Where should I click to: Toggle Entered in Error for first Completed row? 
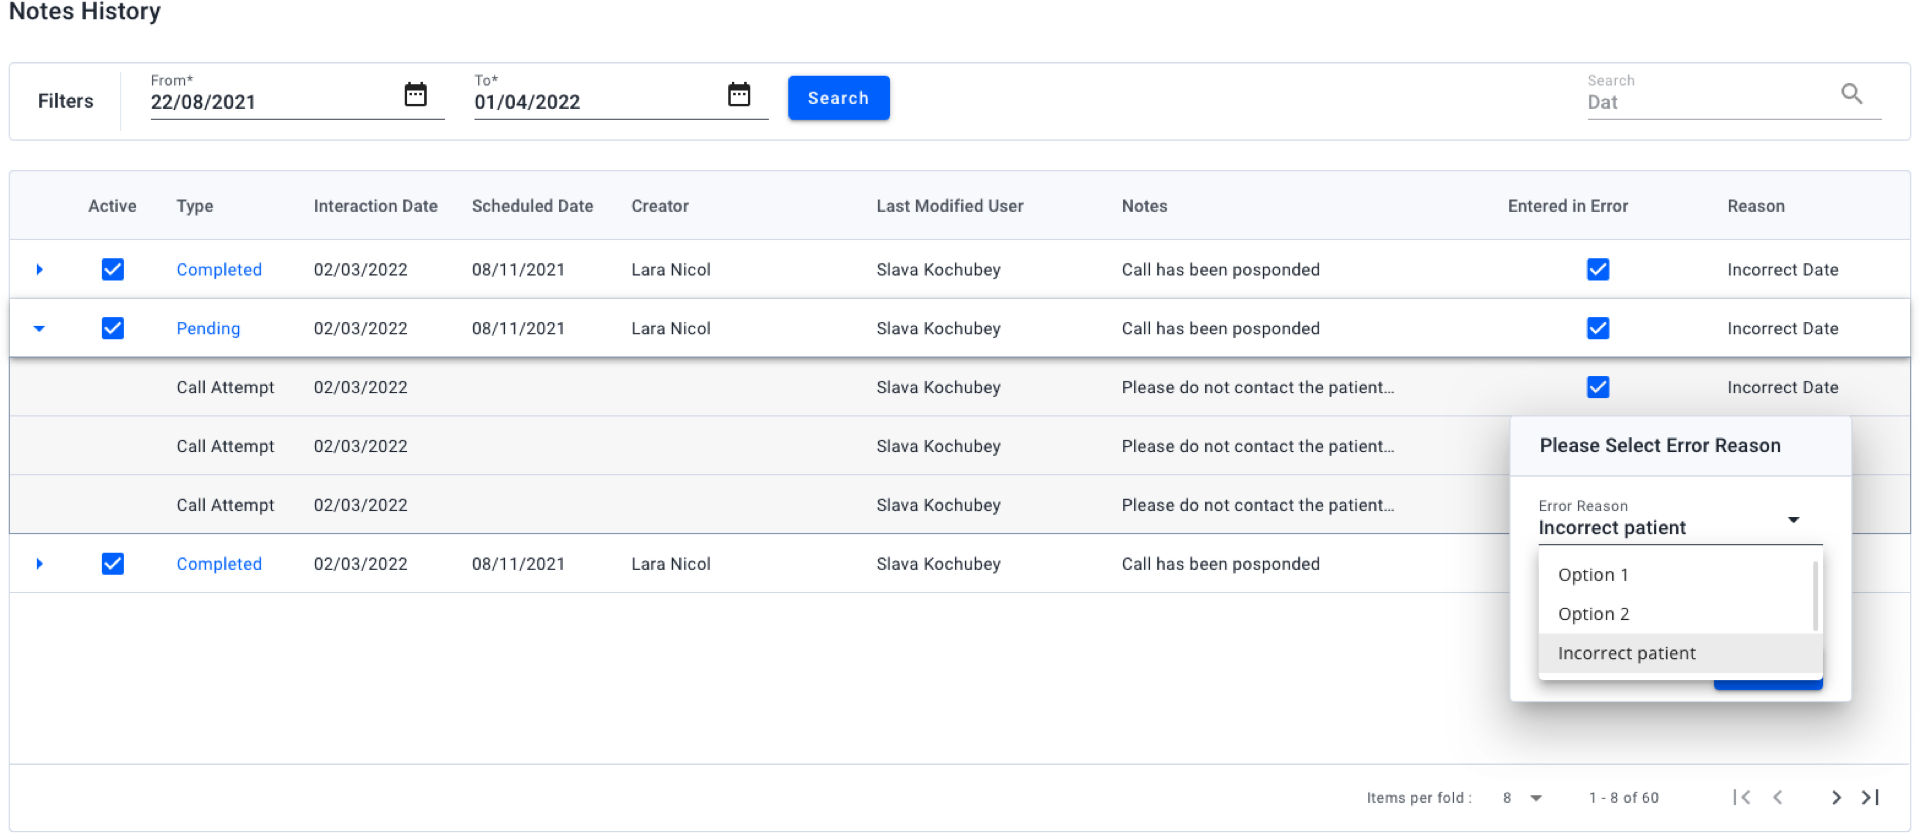1598,269
